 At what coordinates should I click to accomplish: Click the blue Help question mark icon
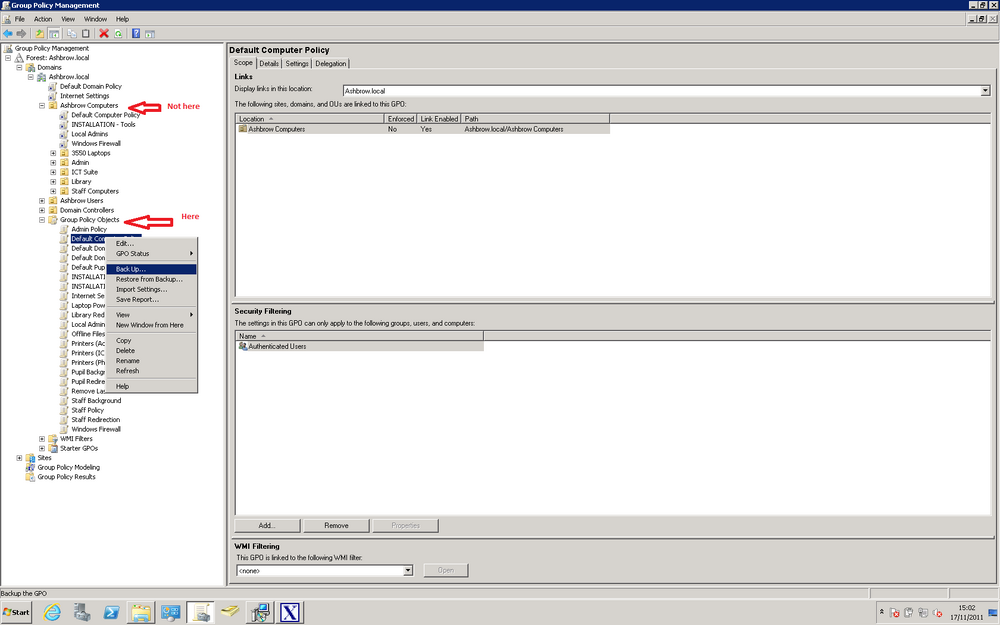(x=136, y=33)
